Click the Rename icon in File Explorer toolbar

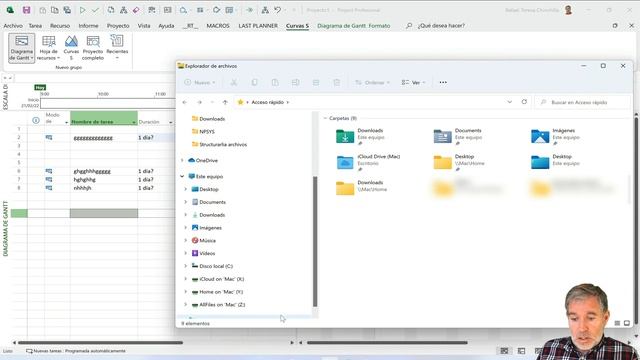click(x=296, y=82)
